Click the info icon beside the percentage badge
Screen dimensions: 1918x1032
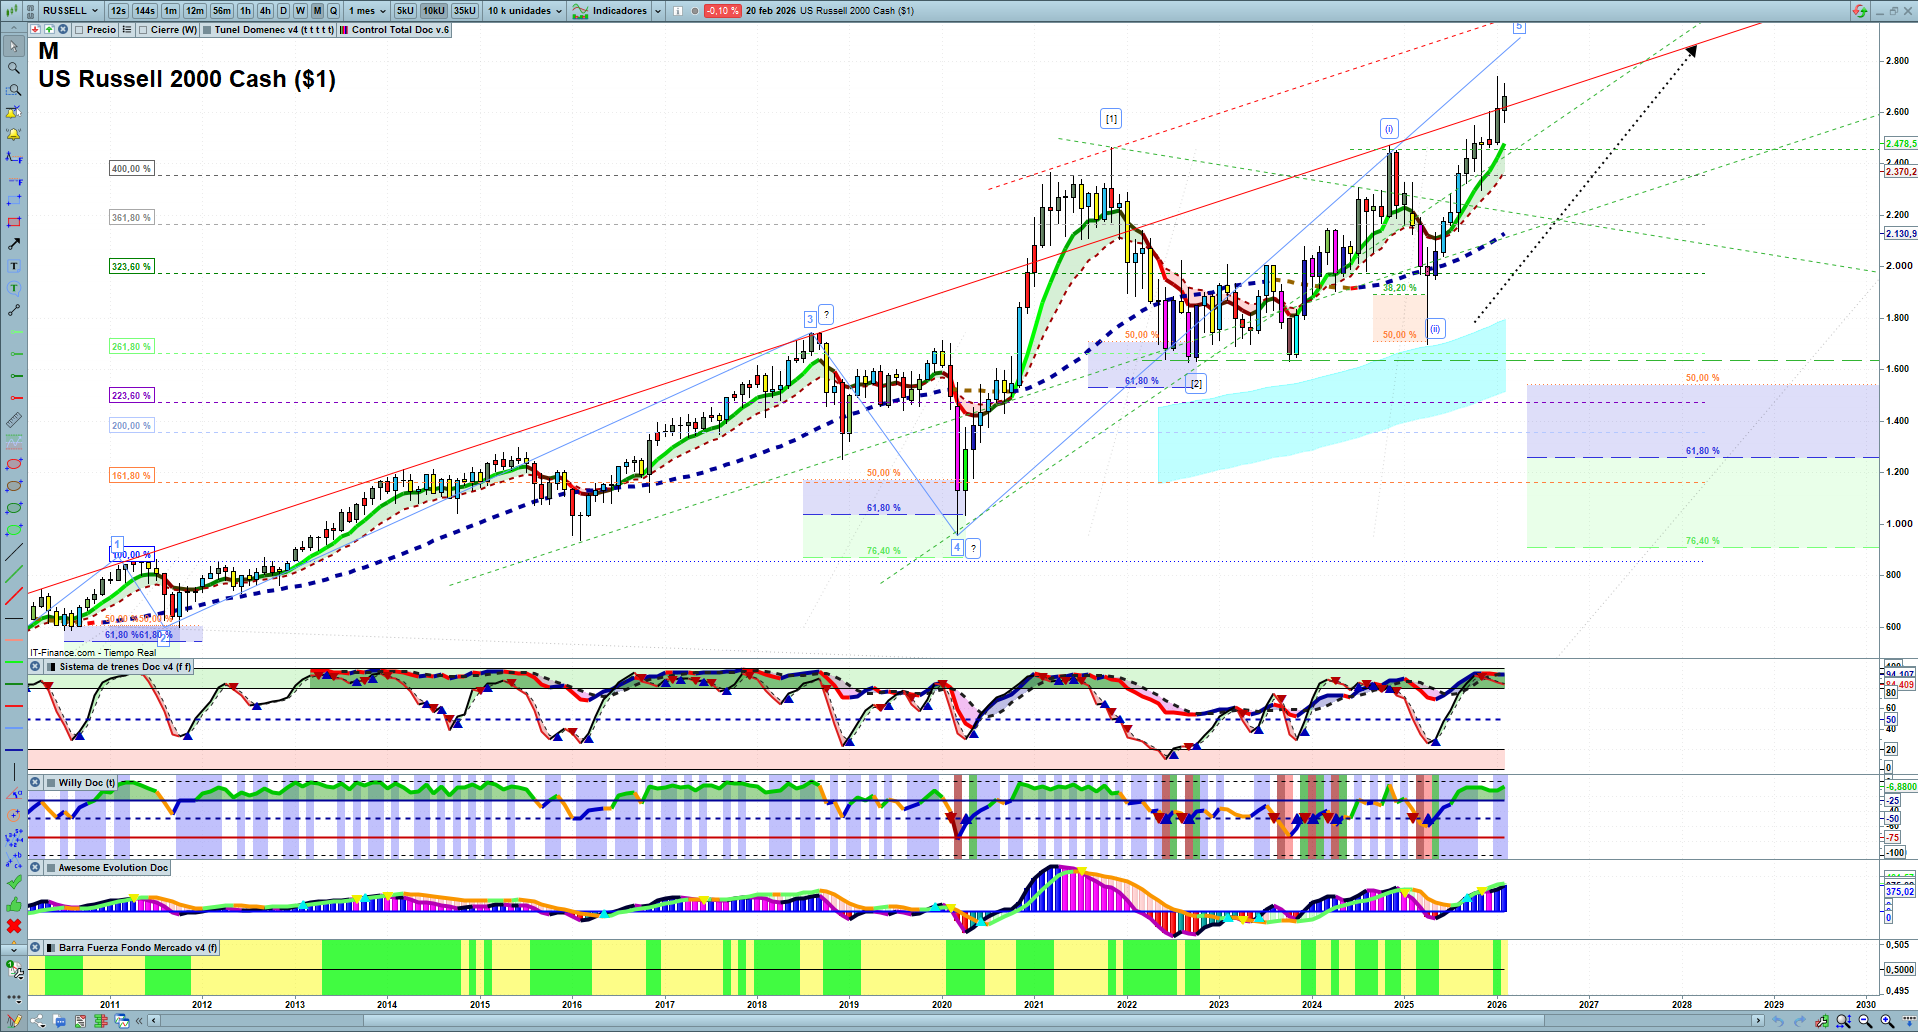click(678, 11)
